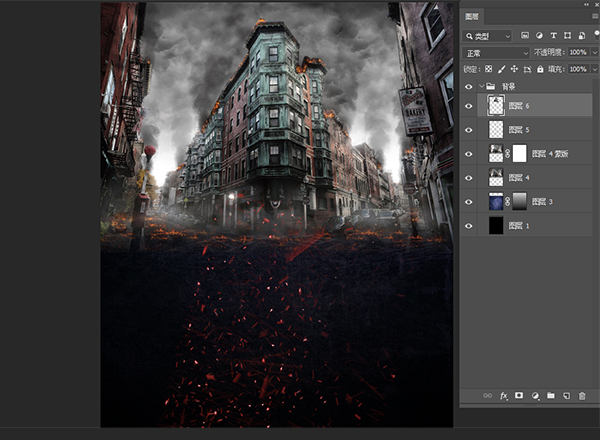Hide 图层 6 using its eye icon
This screenshot has height=440, width=600.
tap(468, 105)
